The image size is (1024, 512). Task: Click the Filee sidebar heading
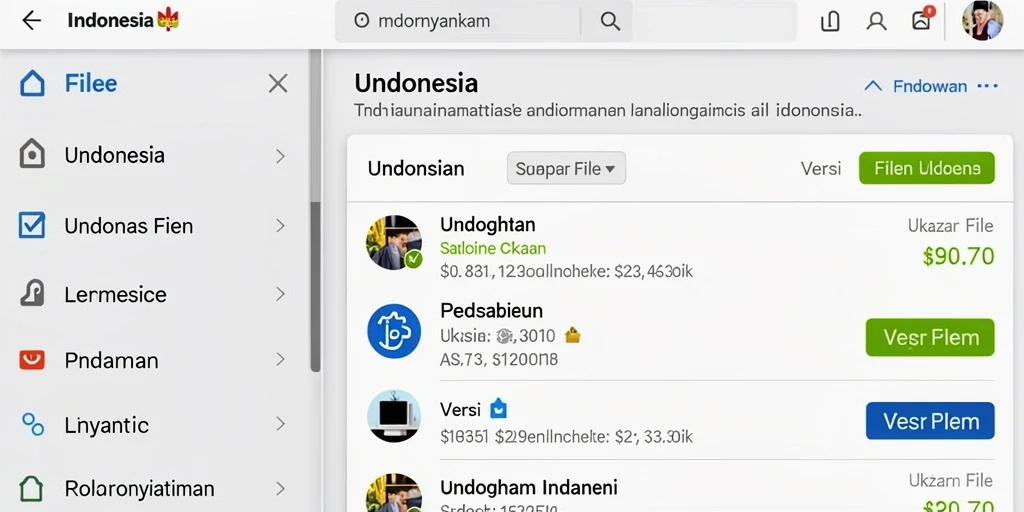point(91,84)
